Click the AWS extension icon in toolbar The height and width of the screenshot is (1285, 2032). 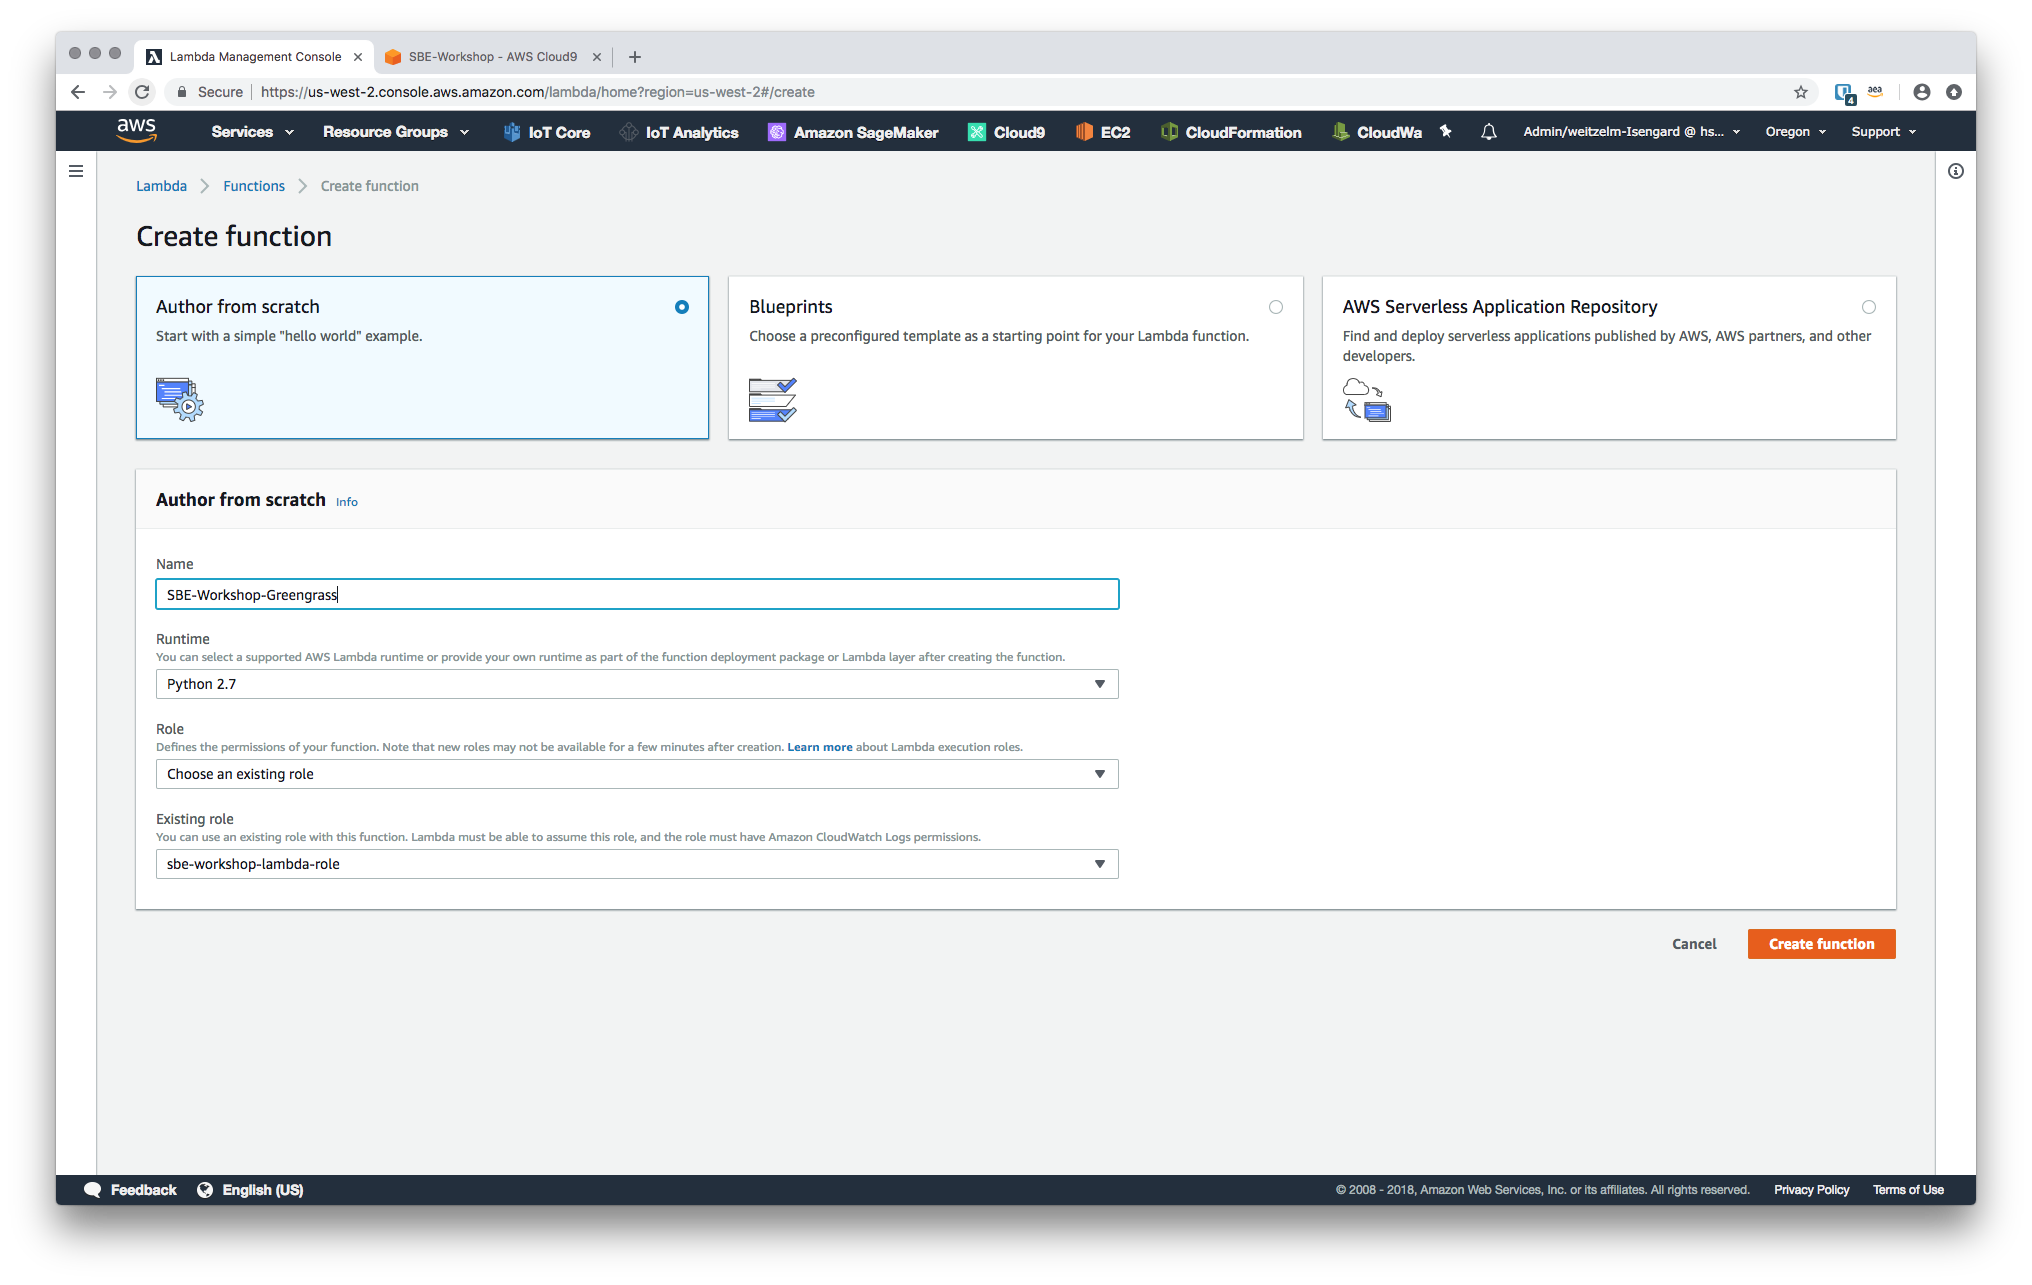click(1875, 91)
